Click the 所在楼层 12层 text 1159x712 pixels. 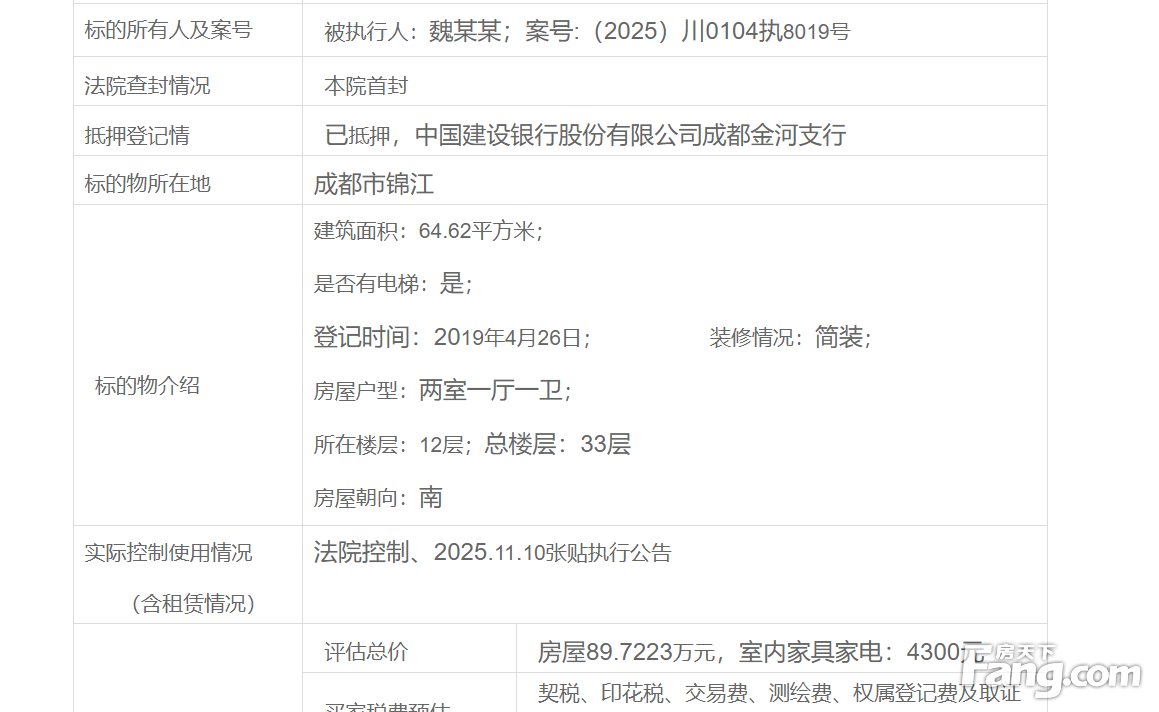[390, 445]
